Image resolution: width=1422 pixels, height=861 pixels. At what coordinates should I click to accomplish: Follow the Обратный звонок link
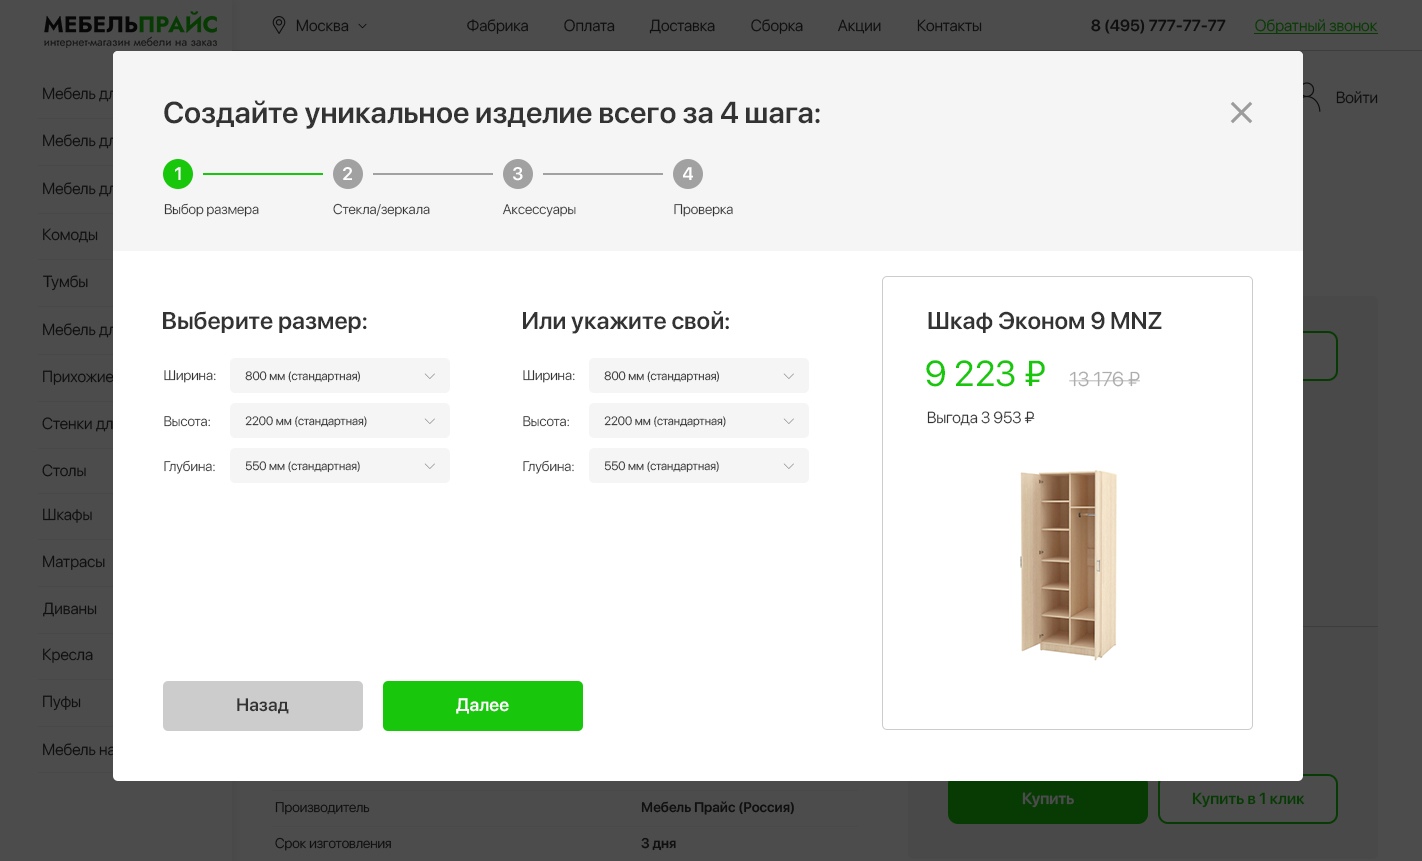point(1315,26)
